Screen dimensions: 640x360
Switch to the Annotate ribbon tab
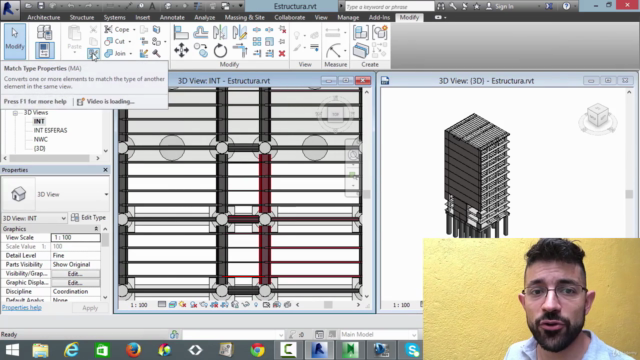pyautogui.click(x=172, y=18)
